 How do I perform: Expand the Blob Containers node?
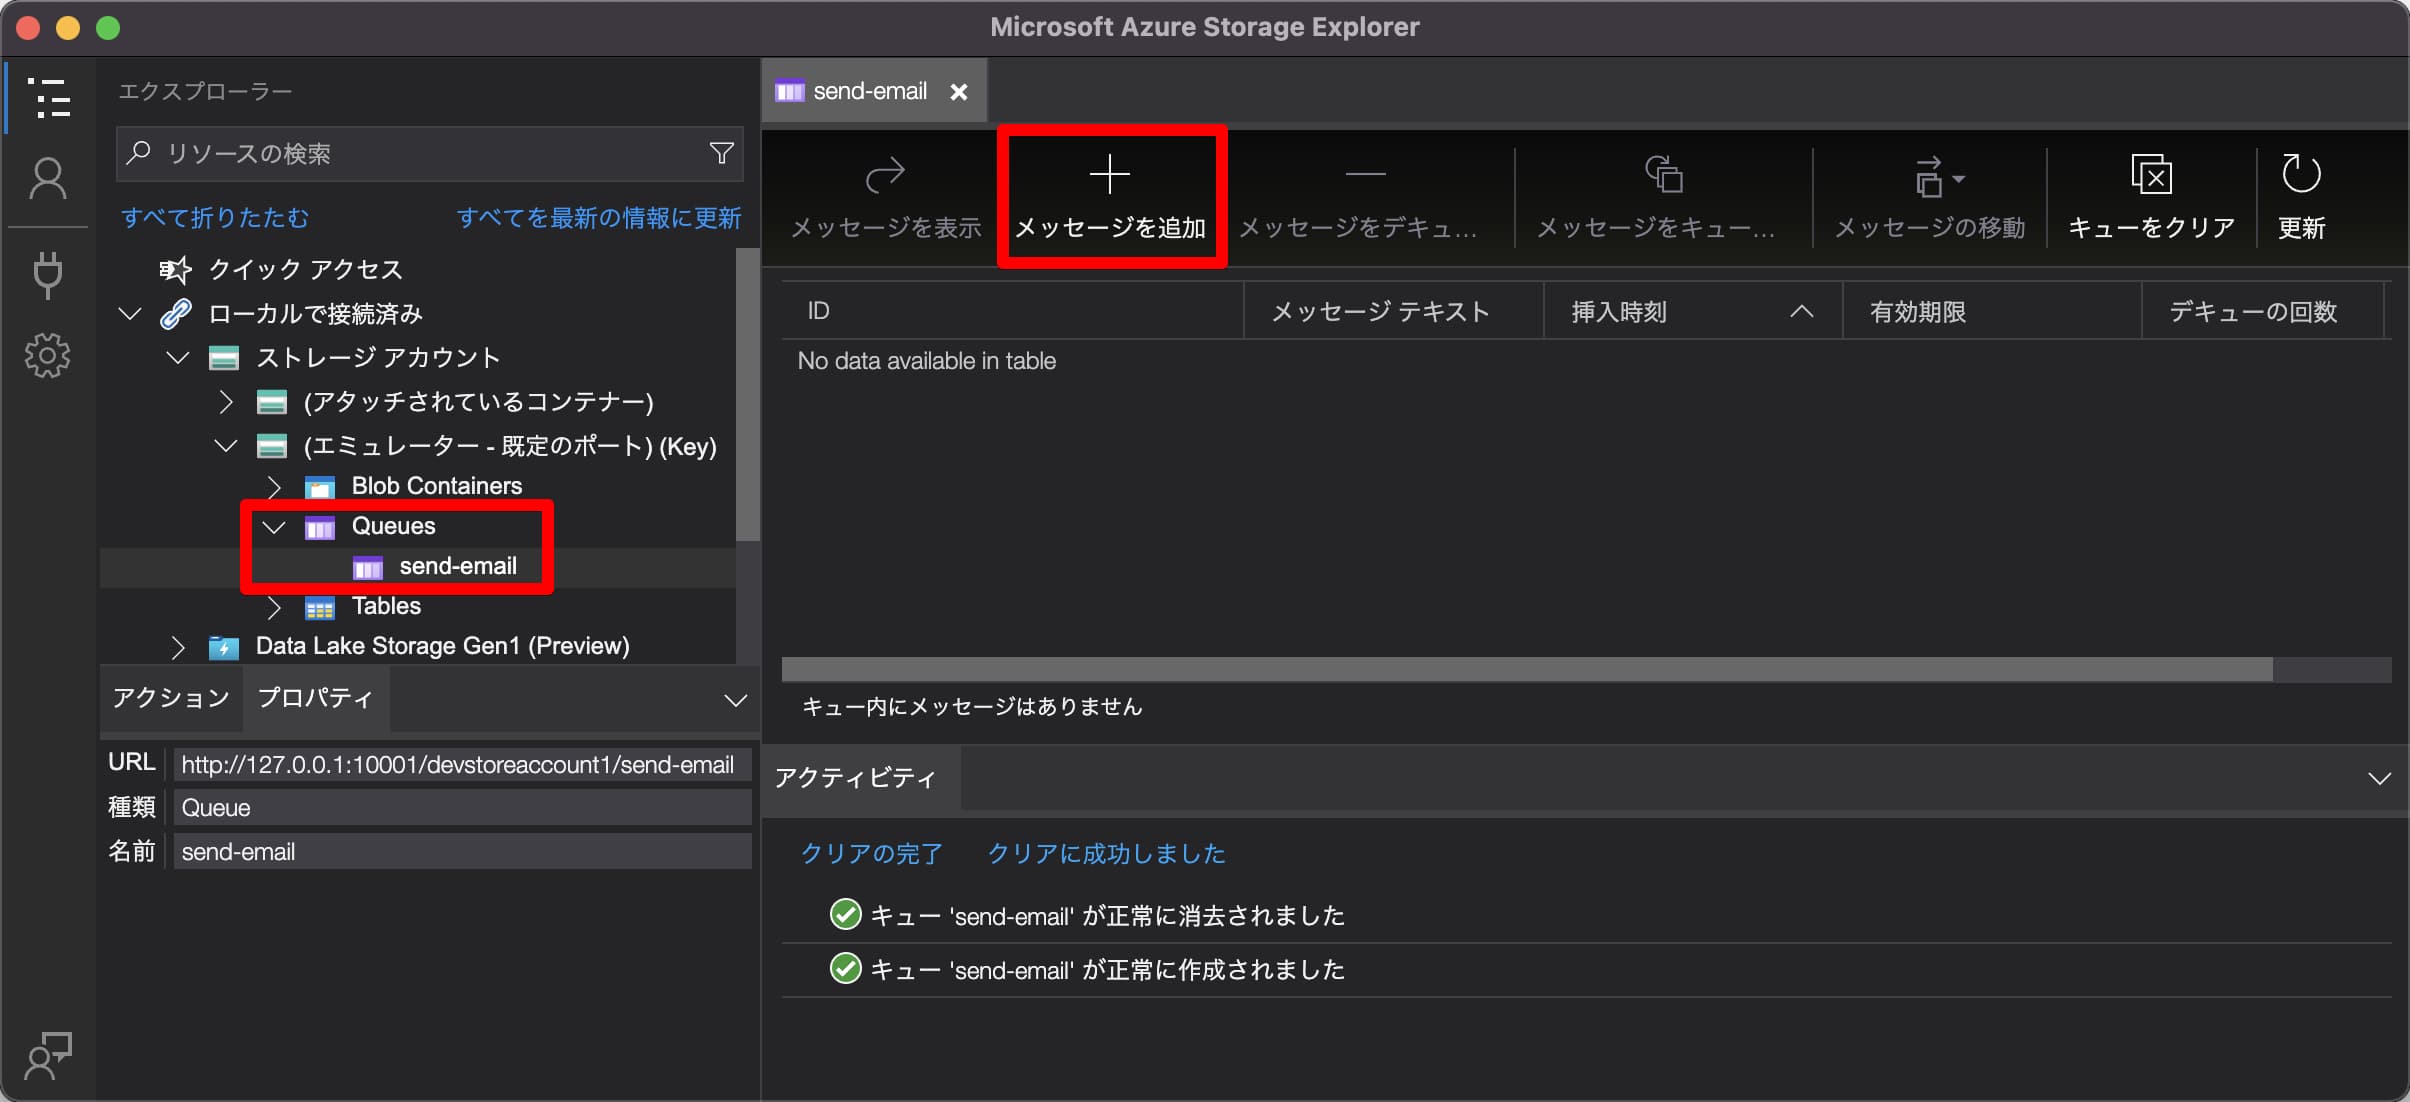click(274, 486)
